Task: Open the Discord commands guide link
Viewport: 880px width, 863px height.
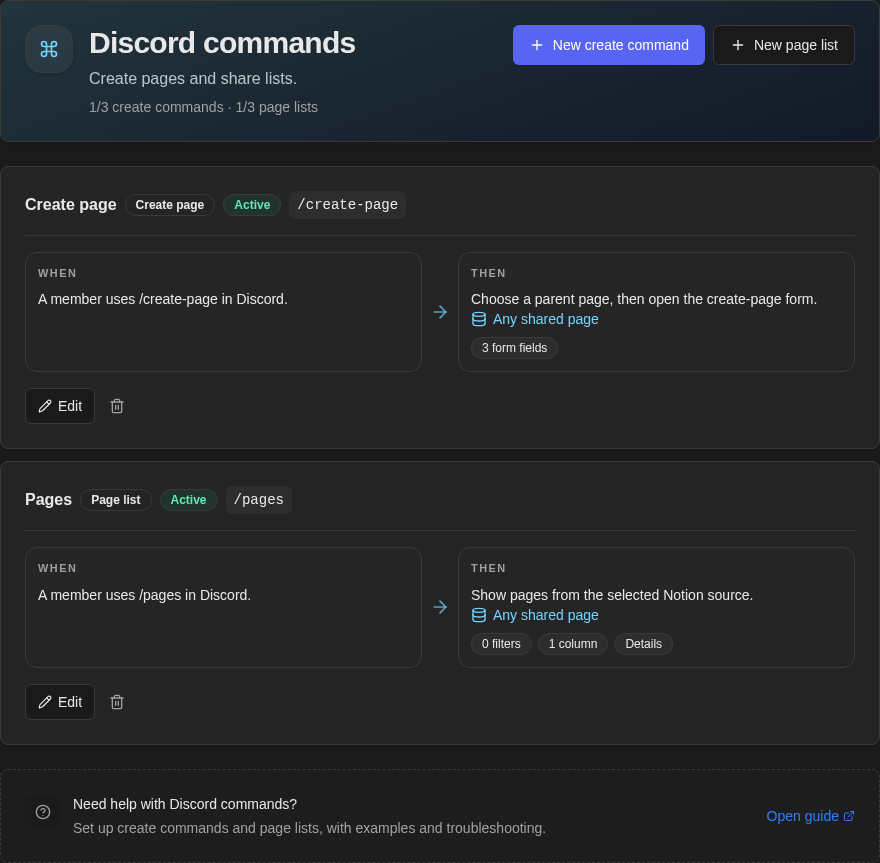Action: coord(810,816)
